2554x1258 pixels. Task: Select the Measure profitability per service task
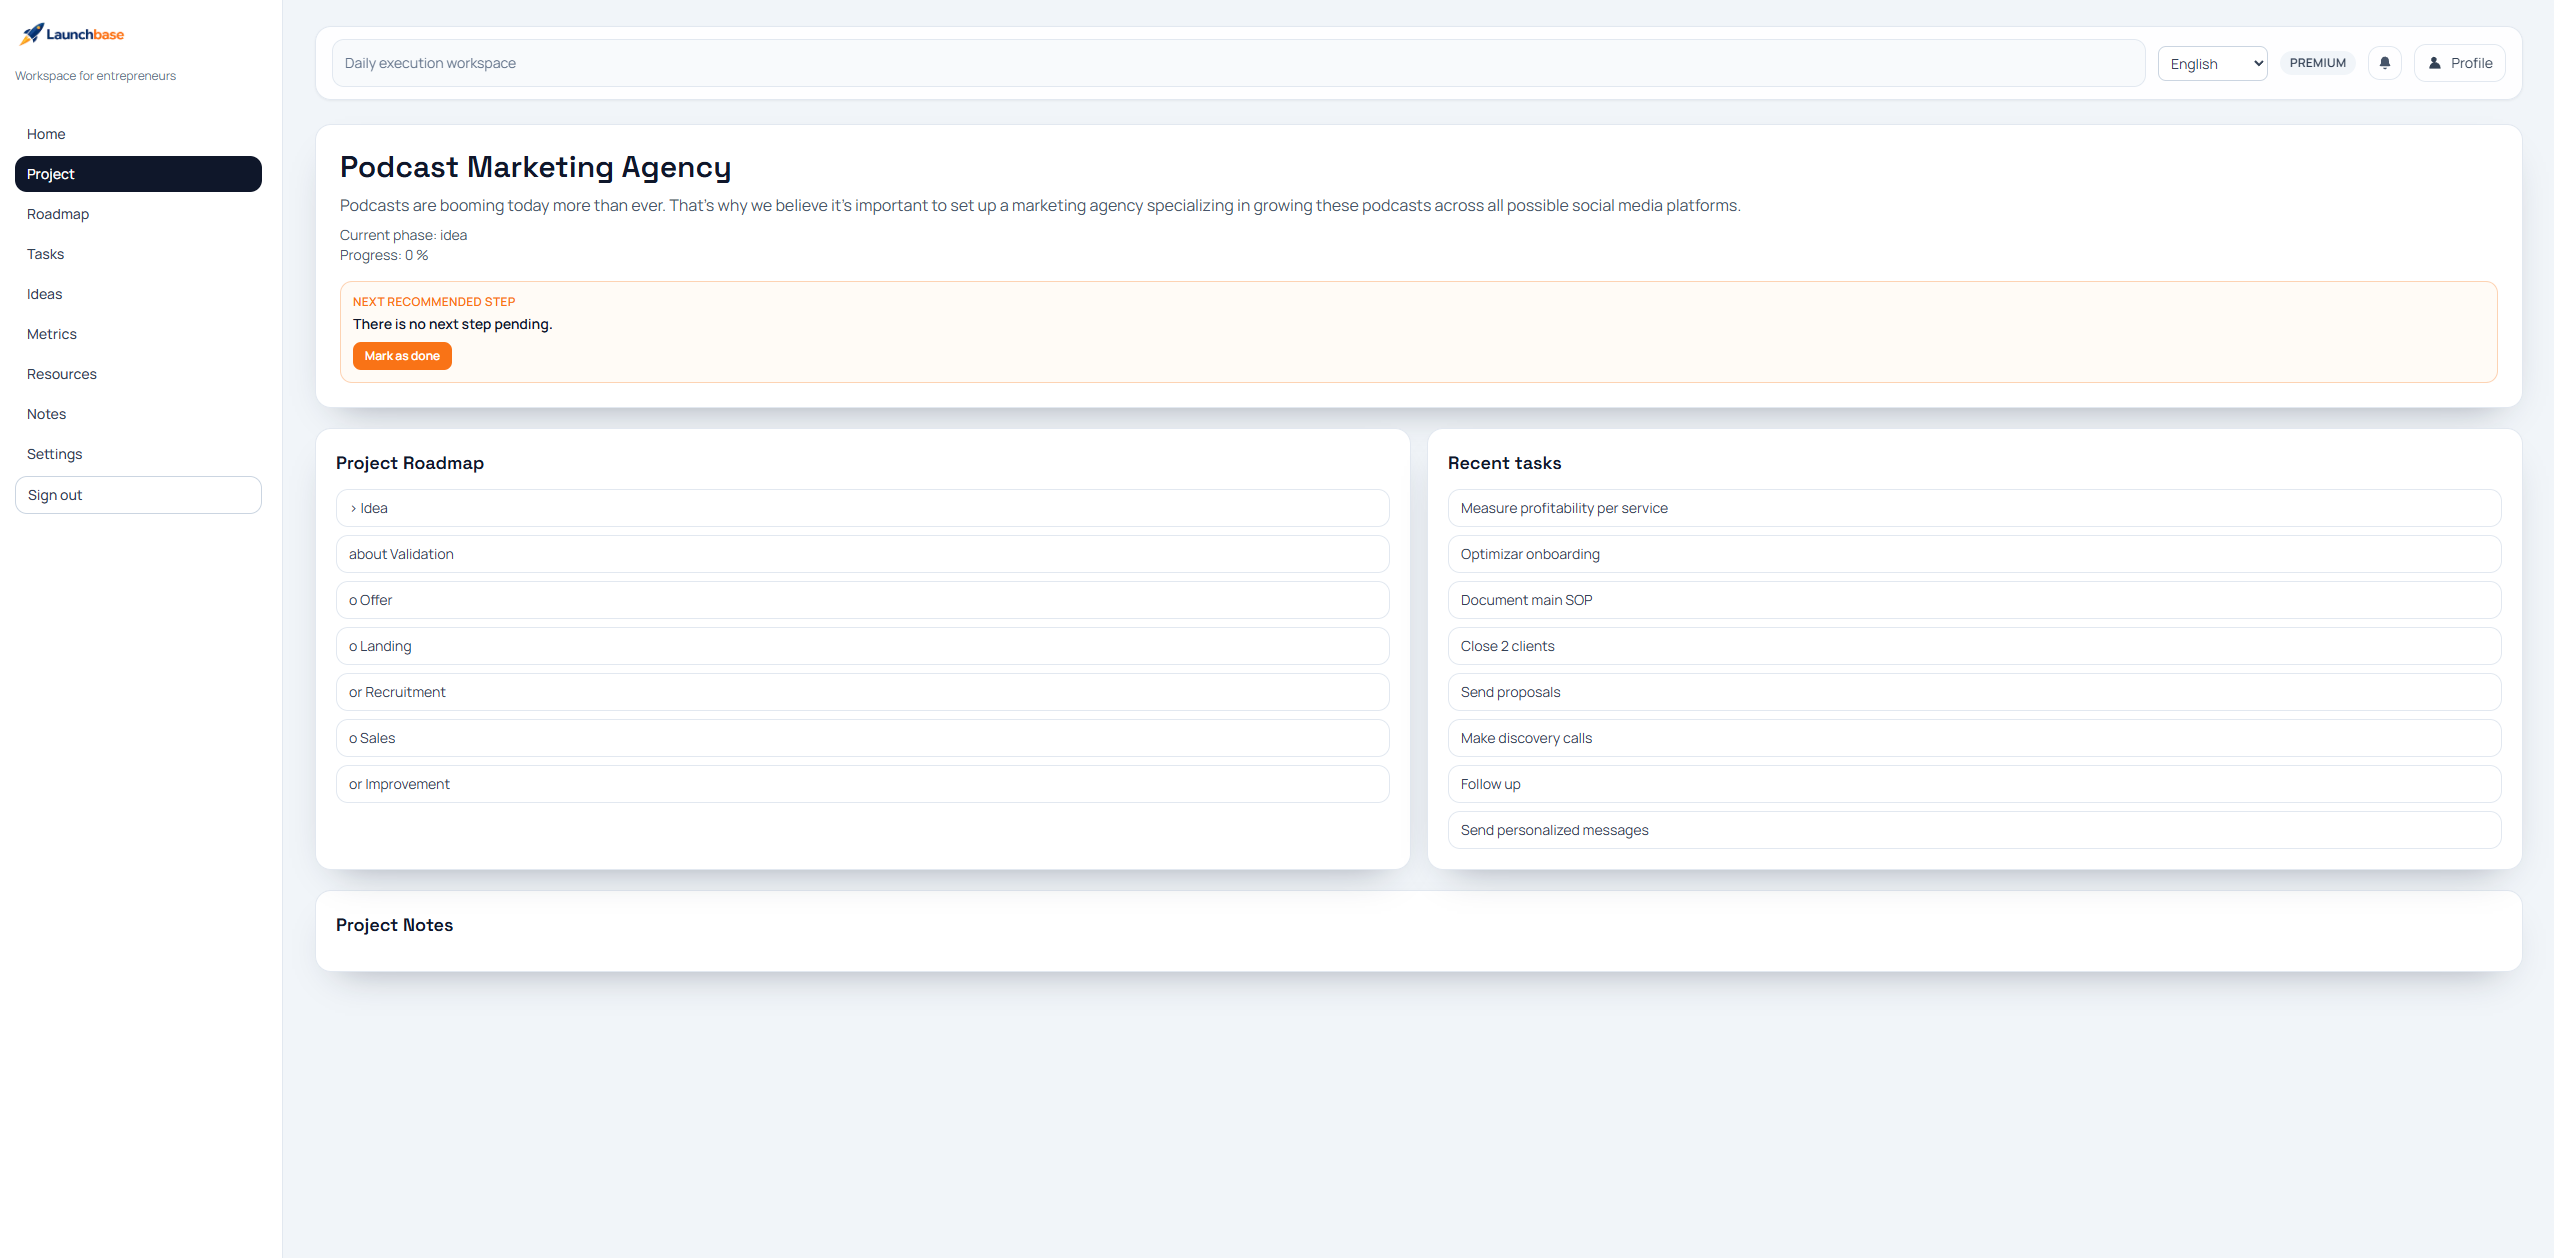click(x=1973, y=507)
